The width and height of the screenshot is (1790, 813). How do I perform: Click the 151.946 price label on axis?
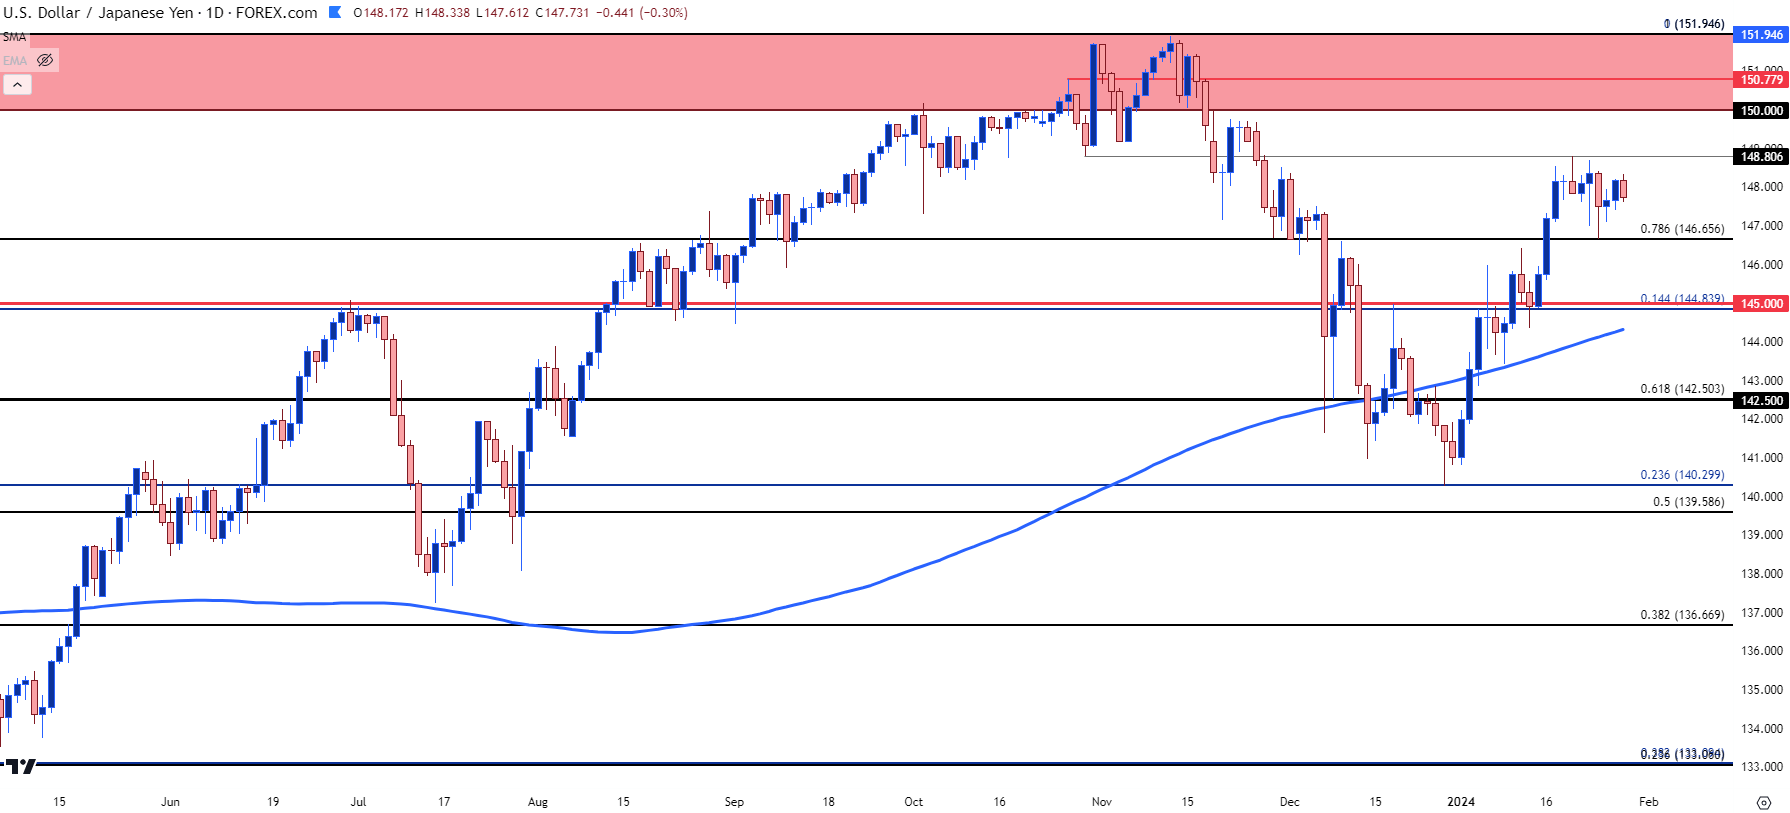point(1761,35)
